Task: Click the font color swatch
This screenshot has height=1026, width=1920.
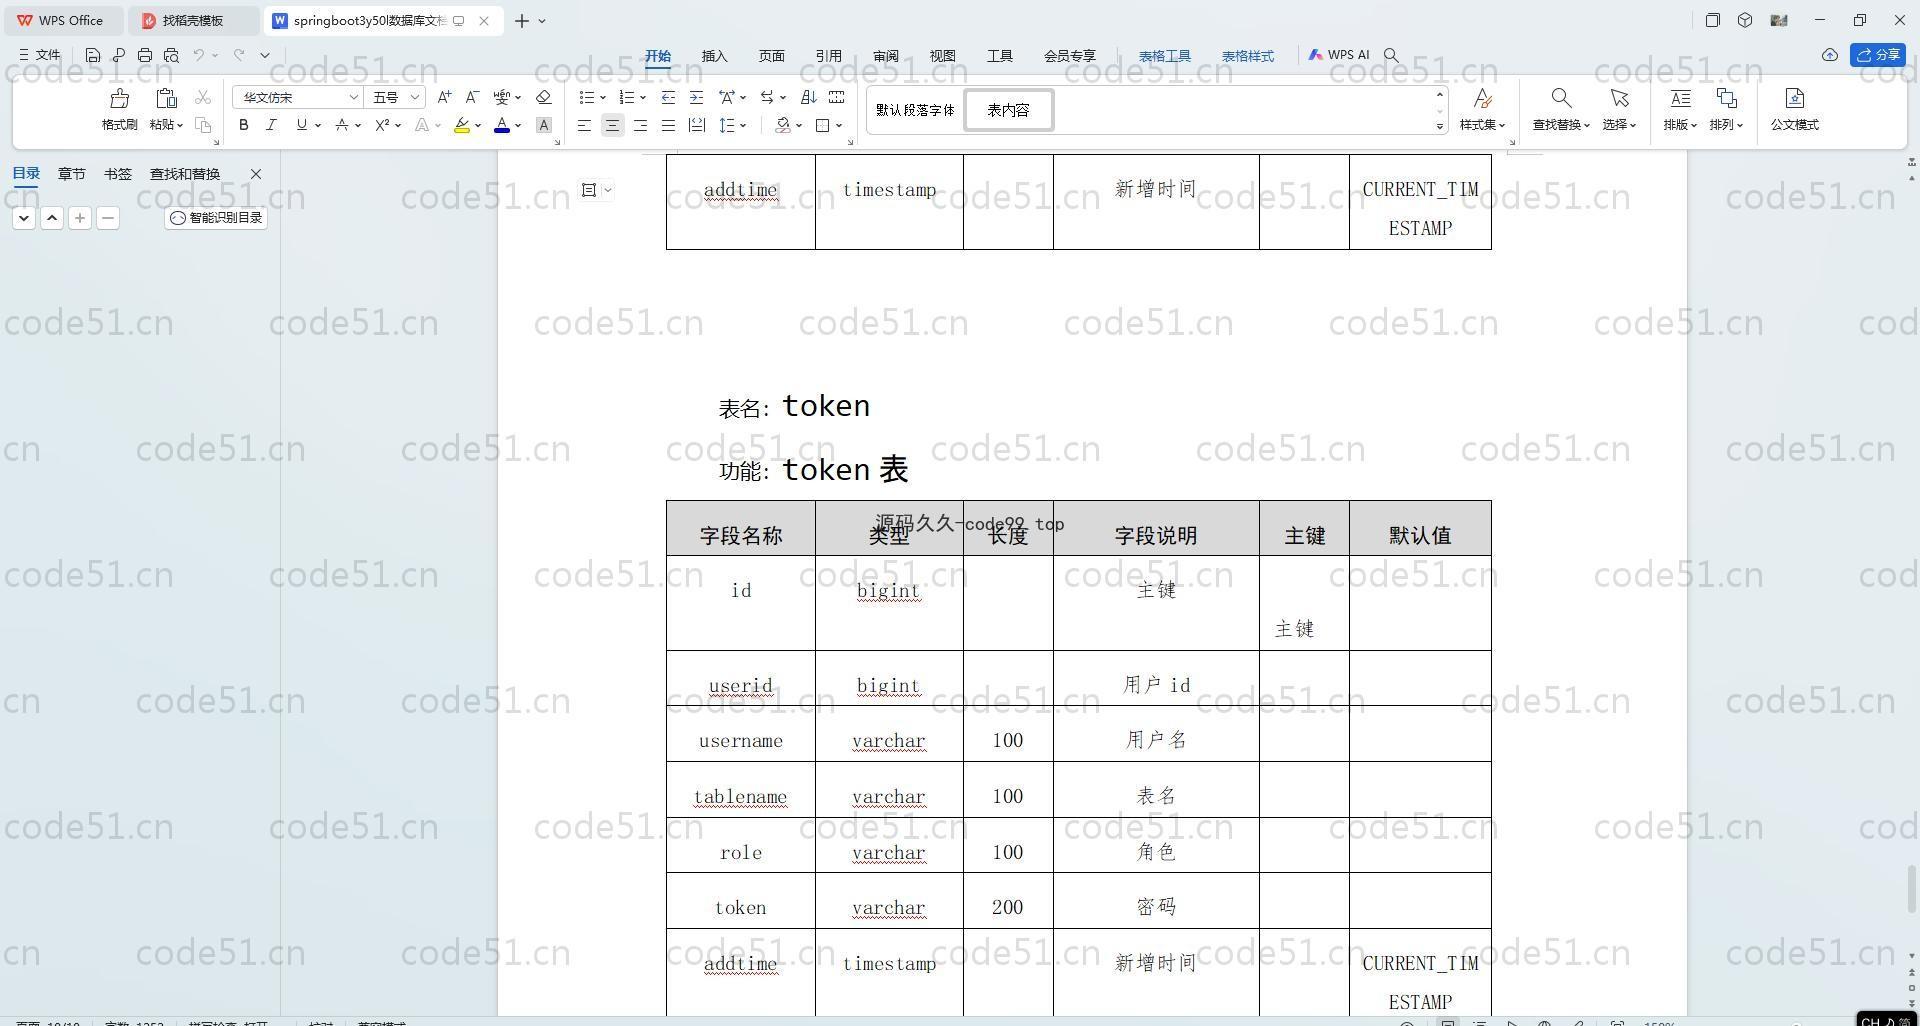Action: [x=502, y=125]
